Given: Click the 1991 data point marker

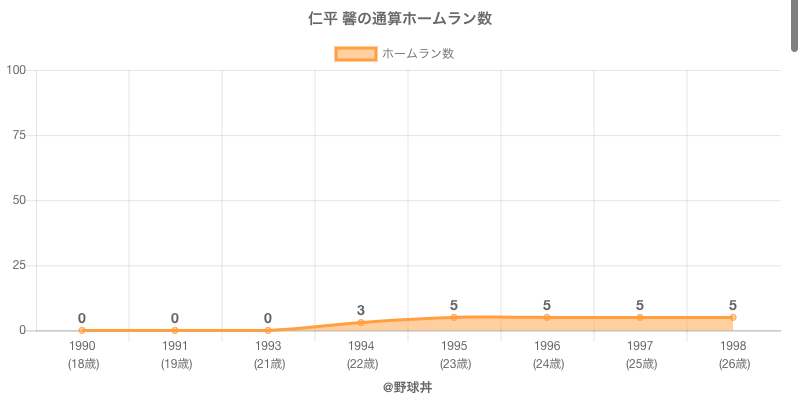Looking at the screenshot, I should (x=175, y=330).
